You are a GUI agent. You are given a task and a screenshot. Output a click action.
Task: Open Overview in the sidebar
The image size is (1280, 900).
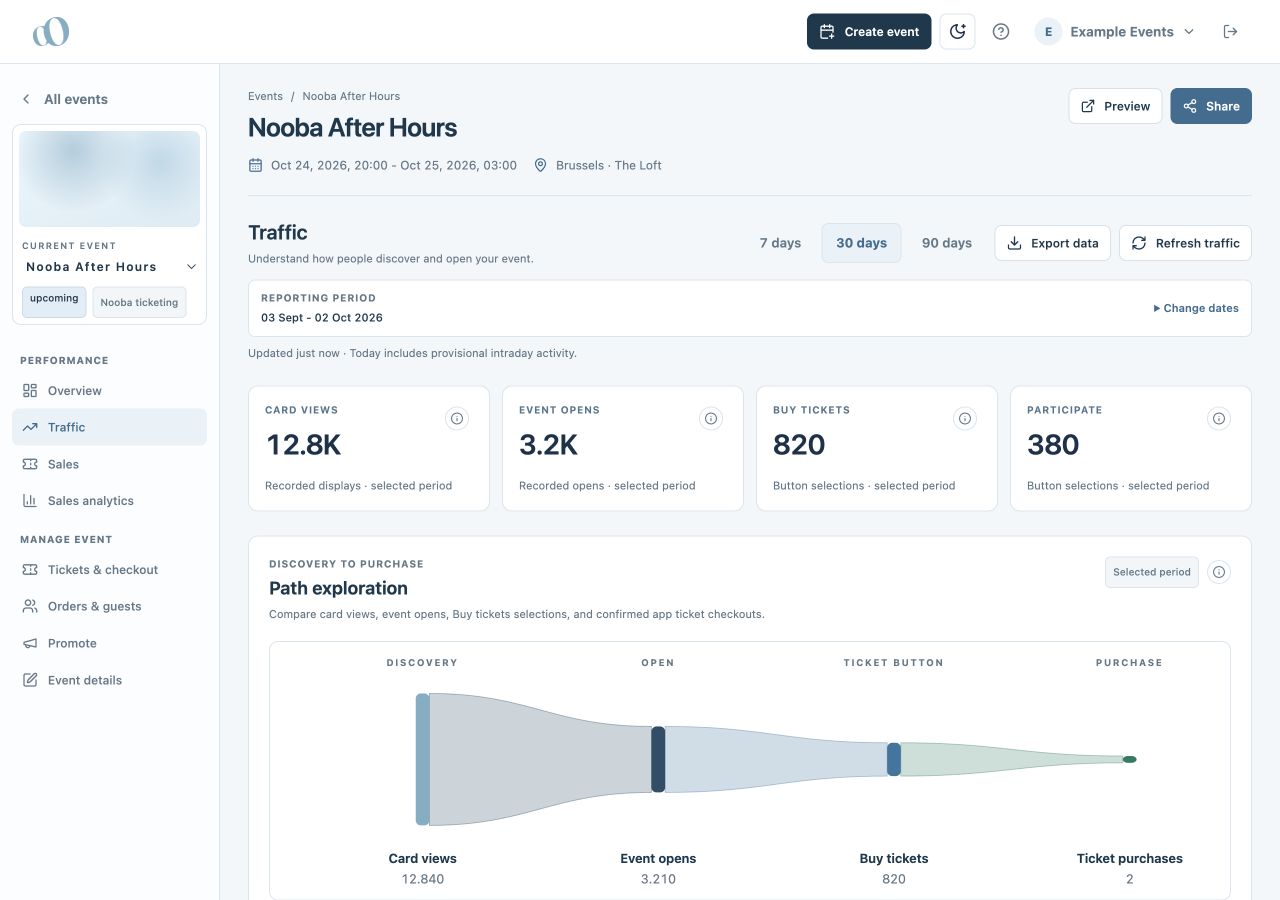[110, 391]
